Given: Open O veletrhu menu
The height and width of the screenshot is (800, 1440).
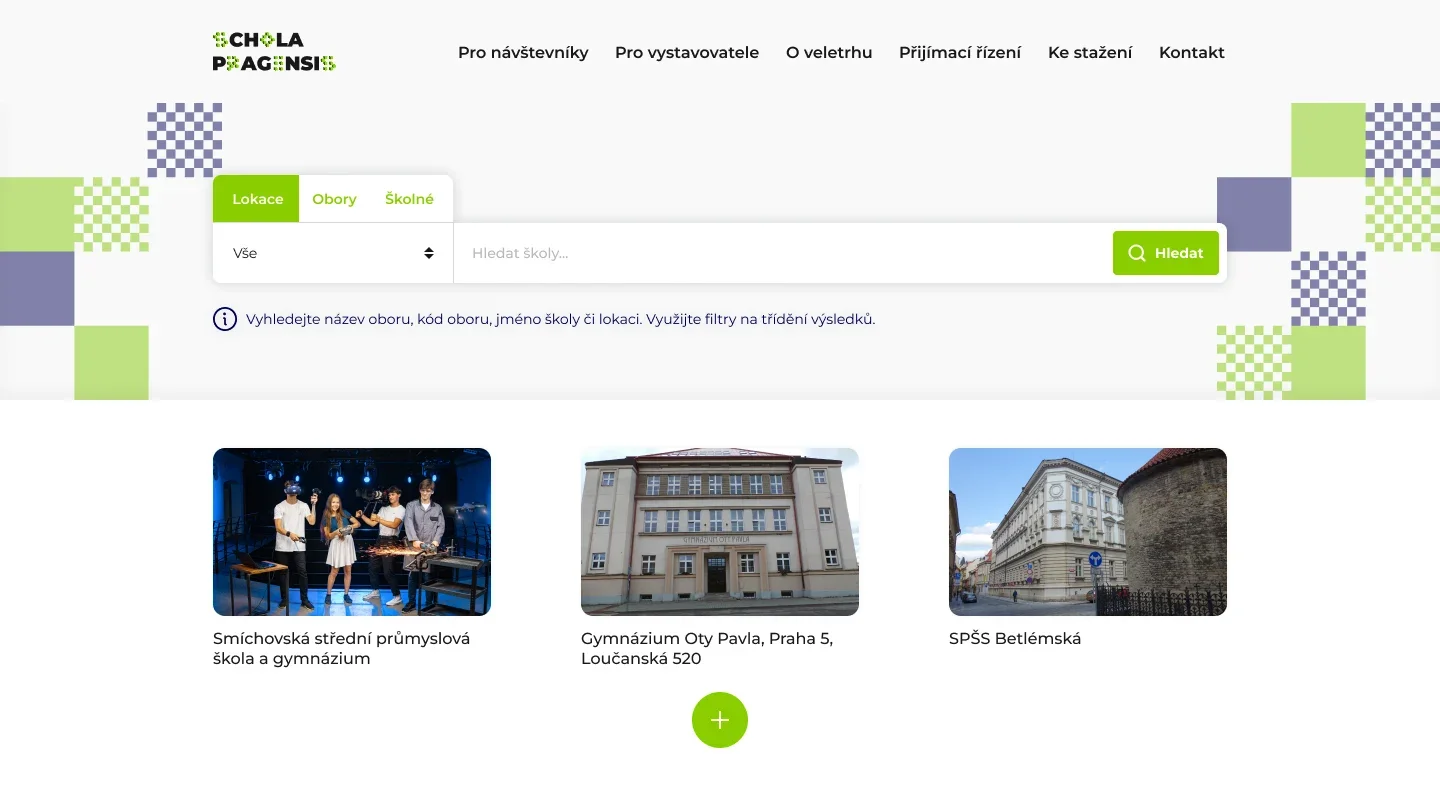Looking at the screenshot, I should pyautogui.click(x=829, y=52).
